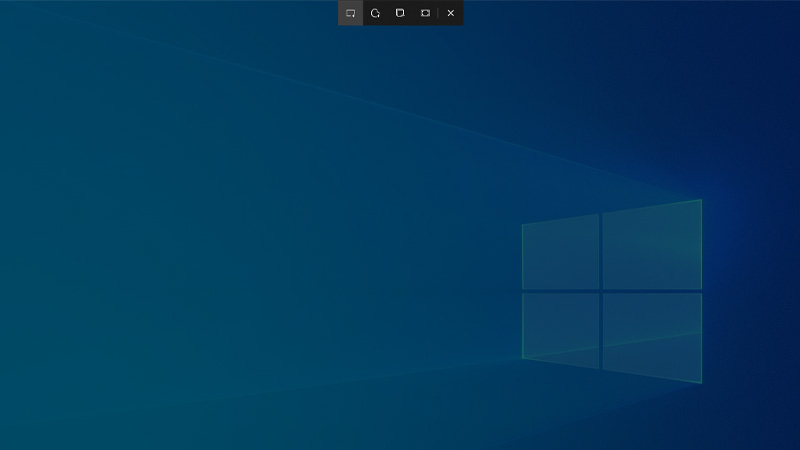
Task: Close the snipping toolbar
Action: (451, 13)
